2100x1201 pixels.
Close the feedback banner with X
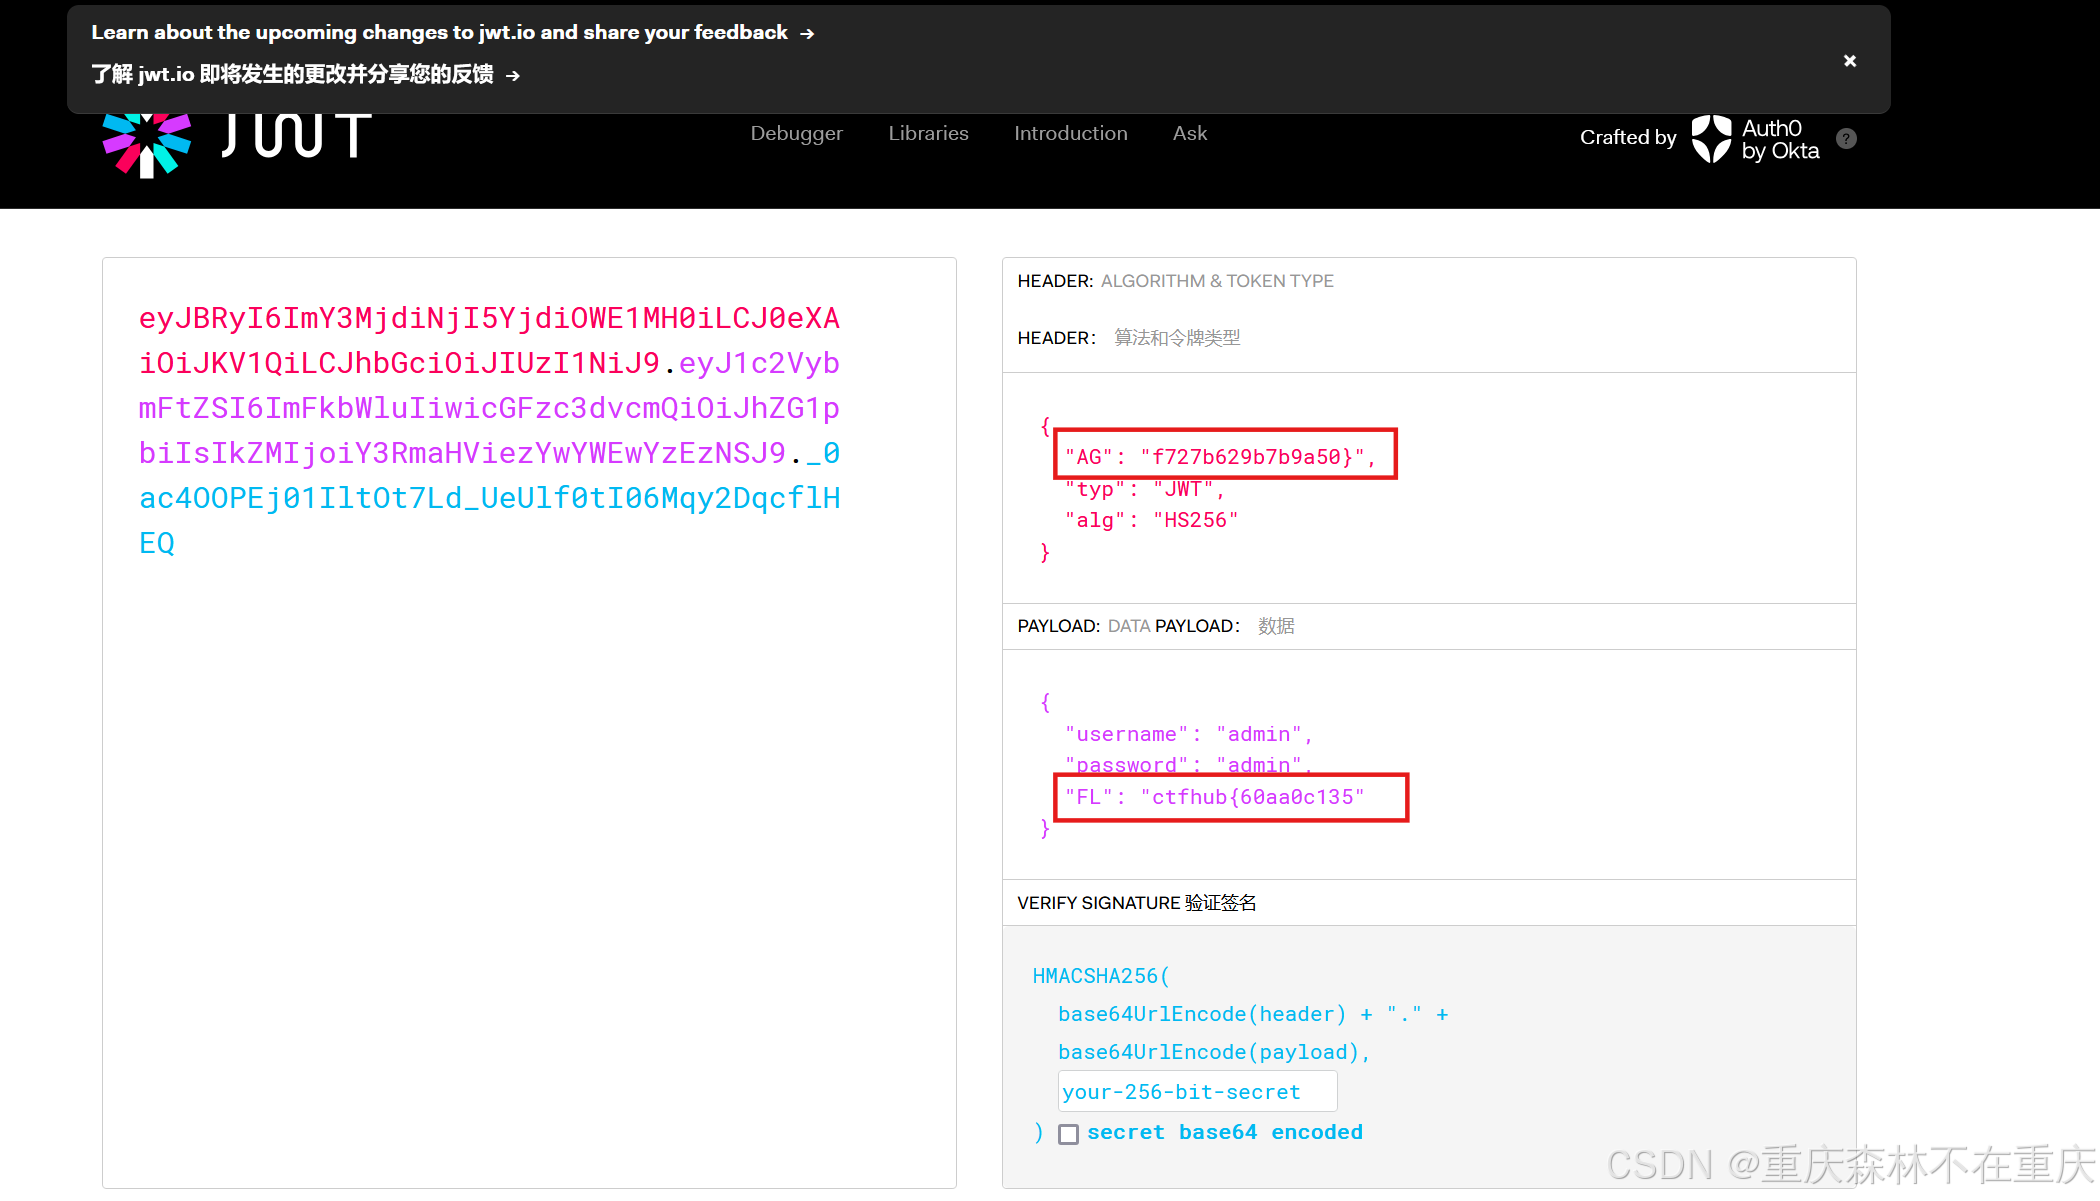[x=1849, y=61]
